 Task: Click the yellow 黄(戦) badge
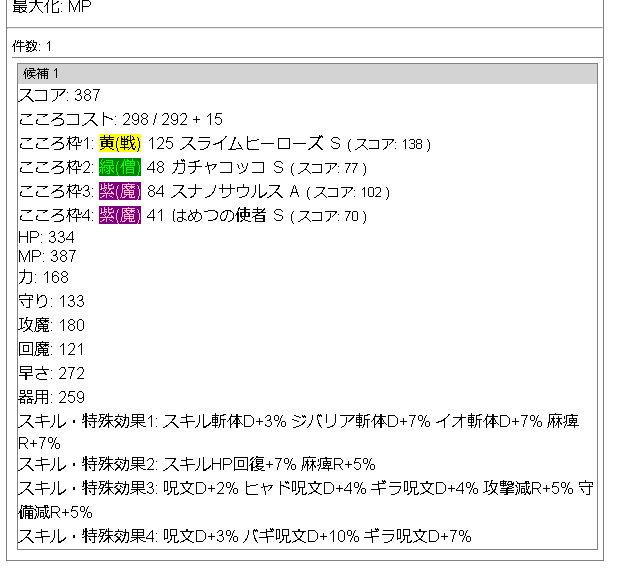(x=120, y=143)
